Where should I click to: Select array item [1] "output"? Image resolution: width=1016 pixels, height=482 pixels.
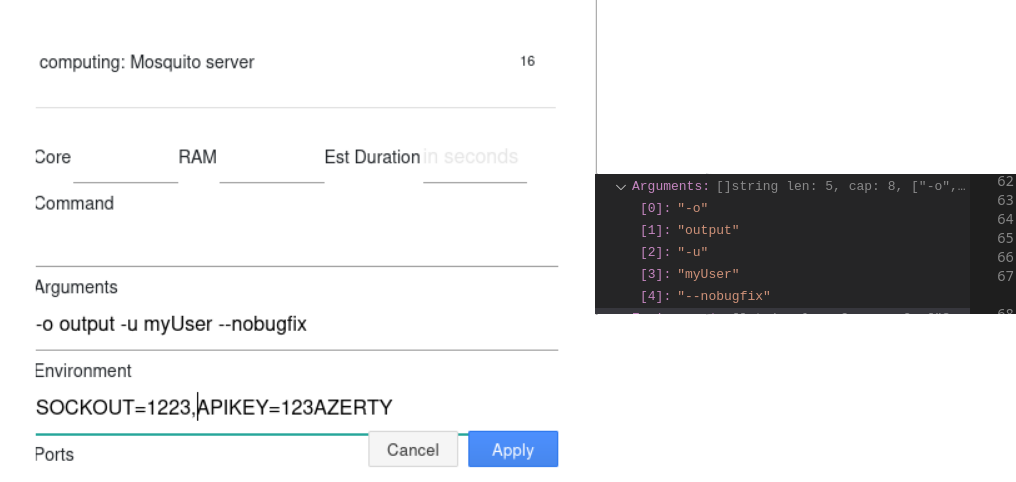[689, 230]
